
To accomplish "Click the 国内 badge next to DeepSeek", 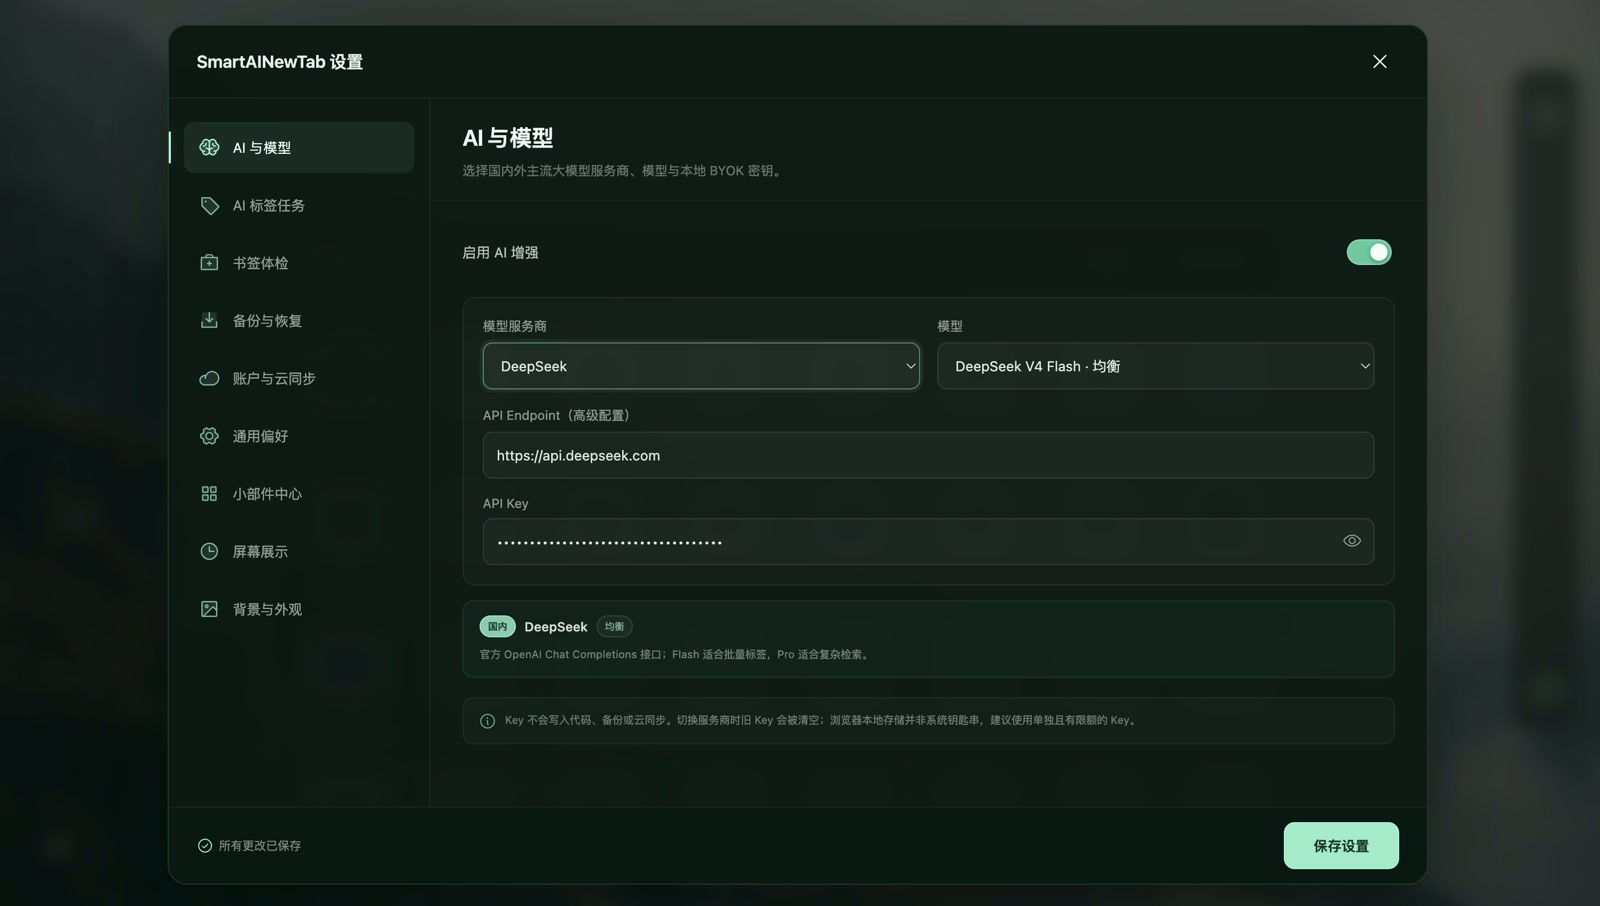I will point(497,627).
